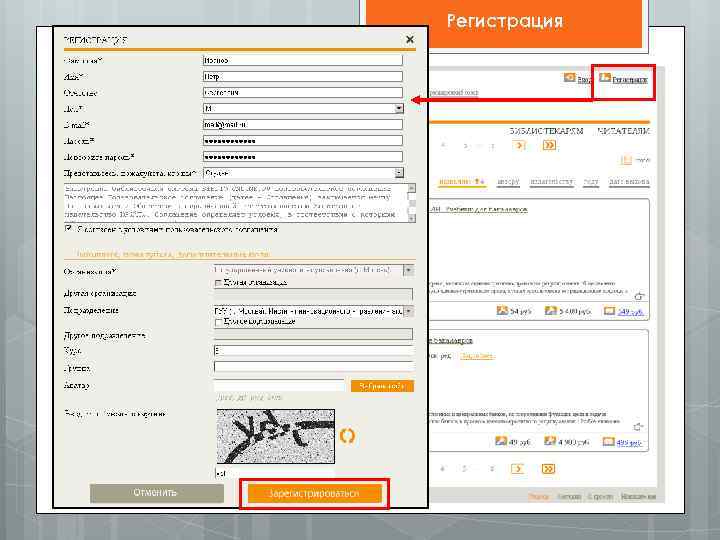Open the БИБЛИОТЕКАРЯМ menu item

click(x=546, y=131)
